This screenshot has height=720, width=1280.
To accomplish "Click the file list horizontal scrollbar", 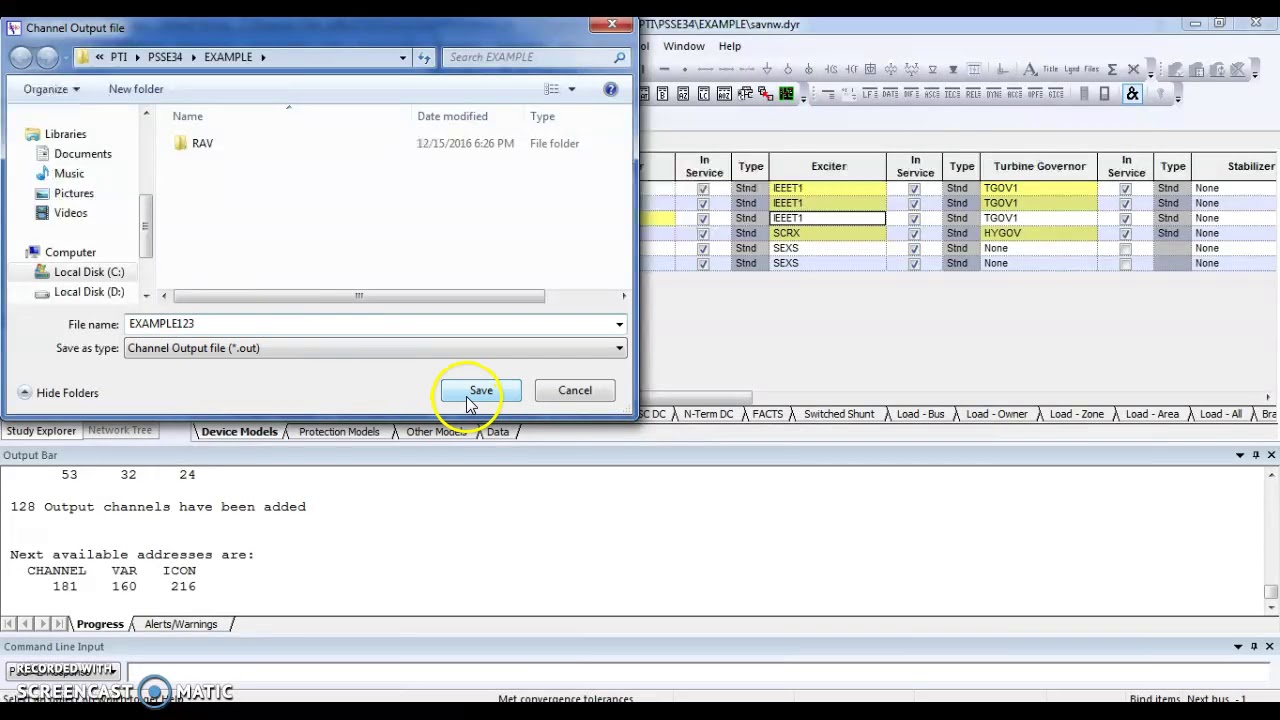I will (x=359, y=296).
